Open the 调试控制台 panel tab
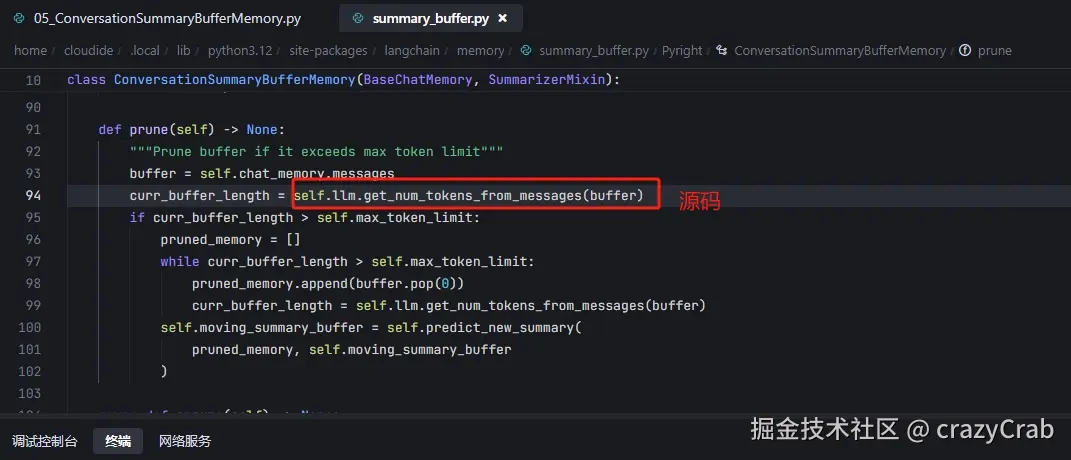Image resolution: width=1071 pixels, height=460 pixels. pos(44,441)
